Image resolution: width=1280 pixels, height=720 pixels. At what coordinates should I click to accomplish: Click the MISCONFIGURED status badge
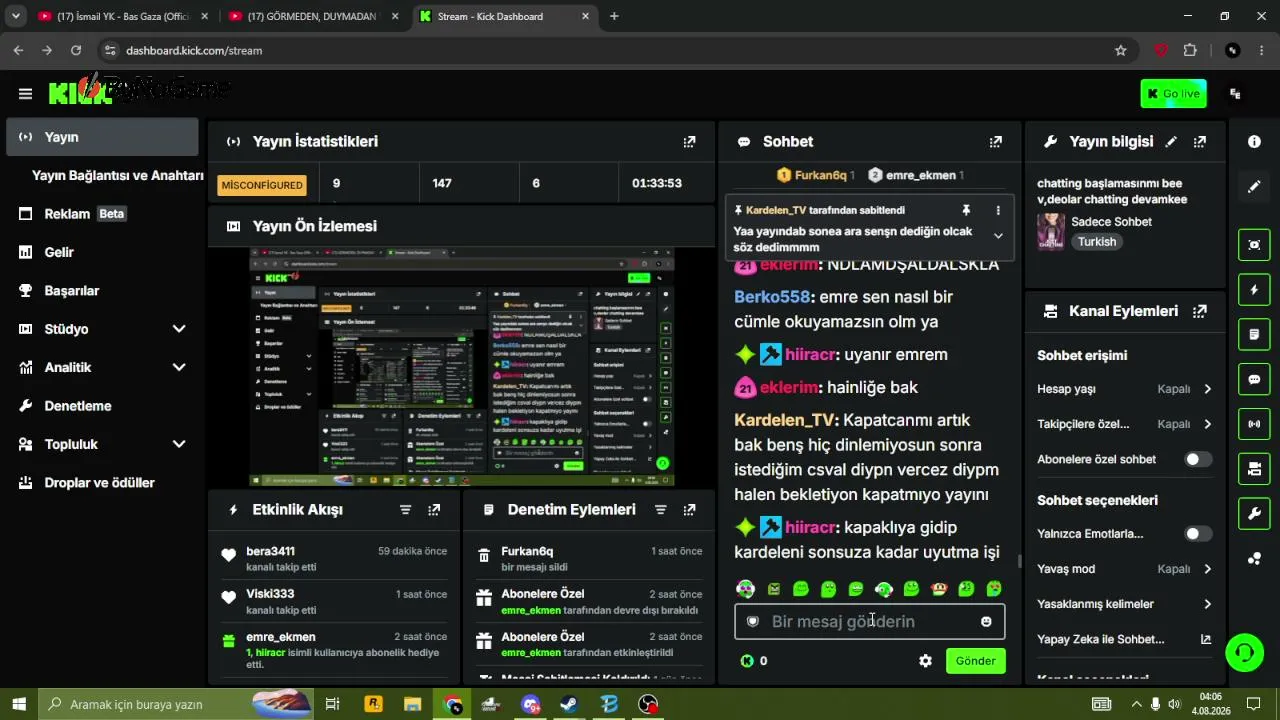pos(262,185)
